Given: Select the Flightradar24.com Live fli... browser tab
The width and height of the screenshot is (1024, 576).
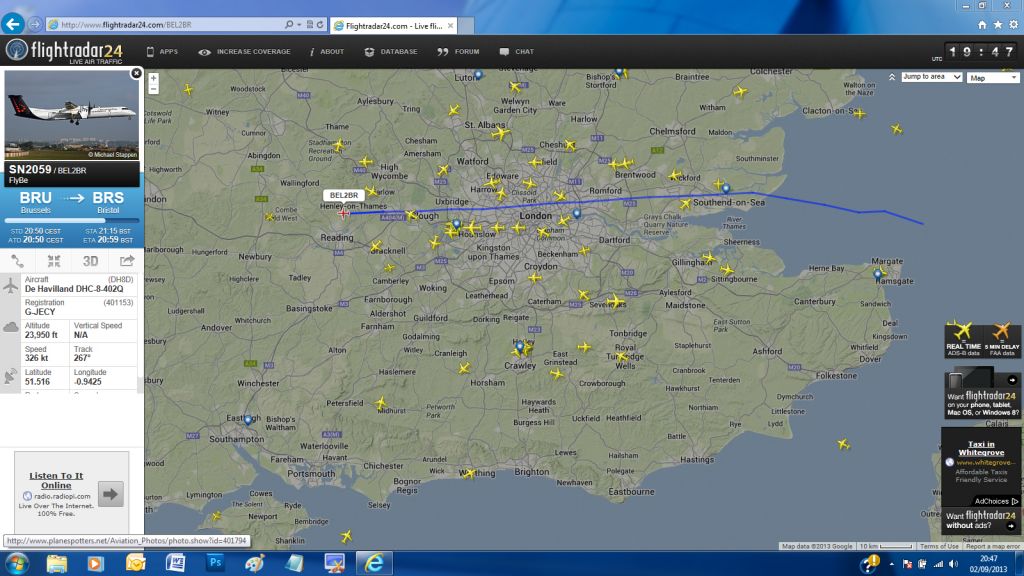Looking at the screenshot, I should [394, 25].
